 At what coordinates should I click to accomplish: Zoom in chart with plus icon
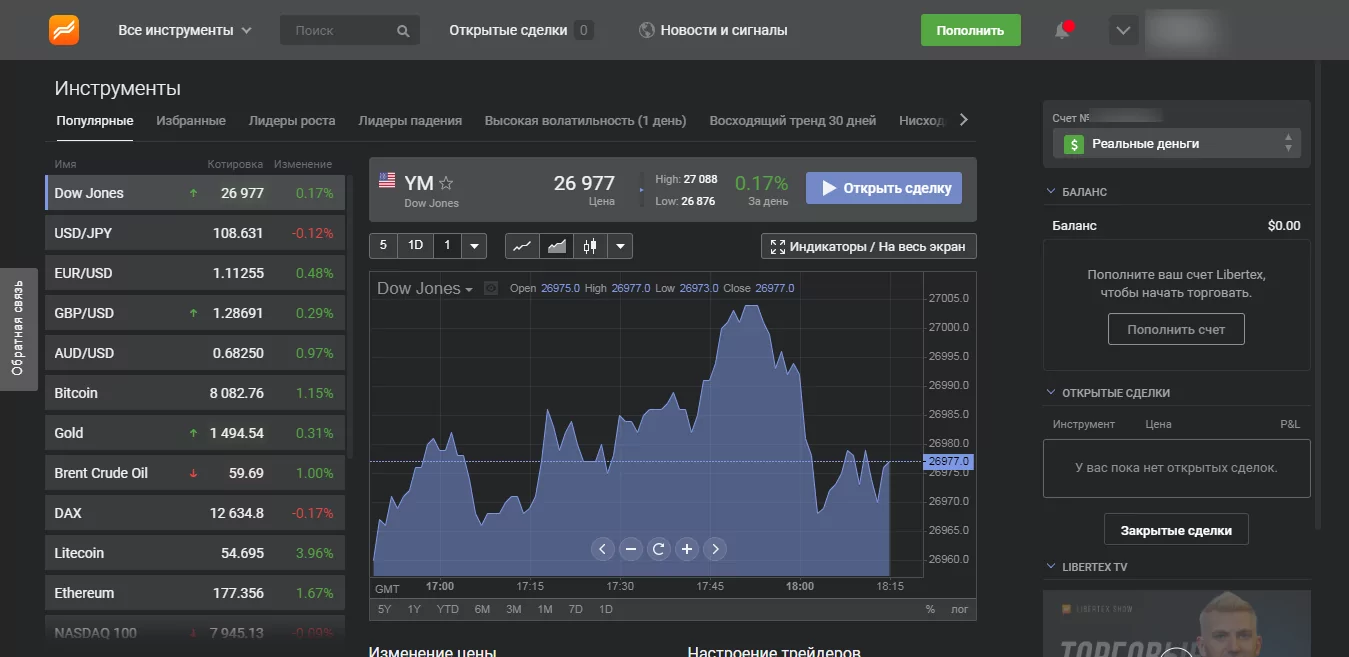[686, 548]
